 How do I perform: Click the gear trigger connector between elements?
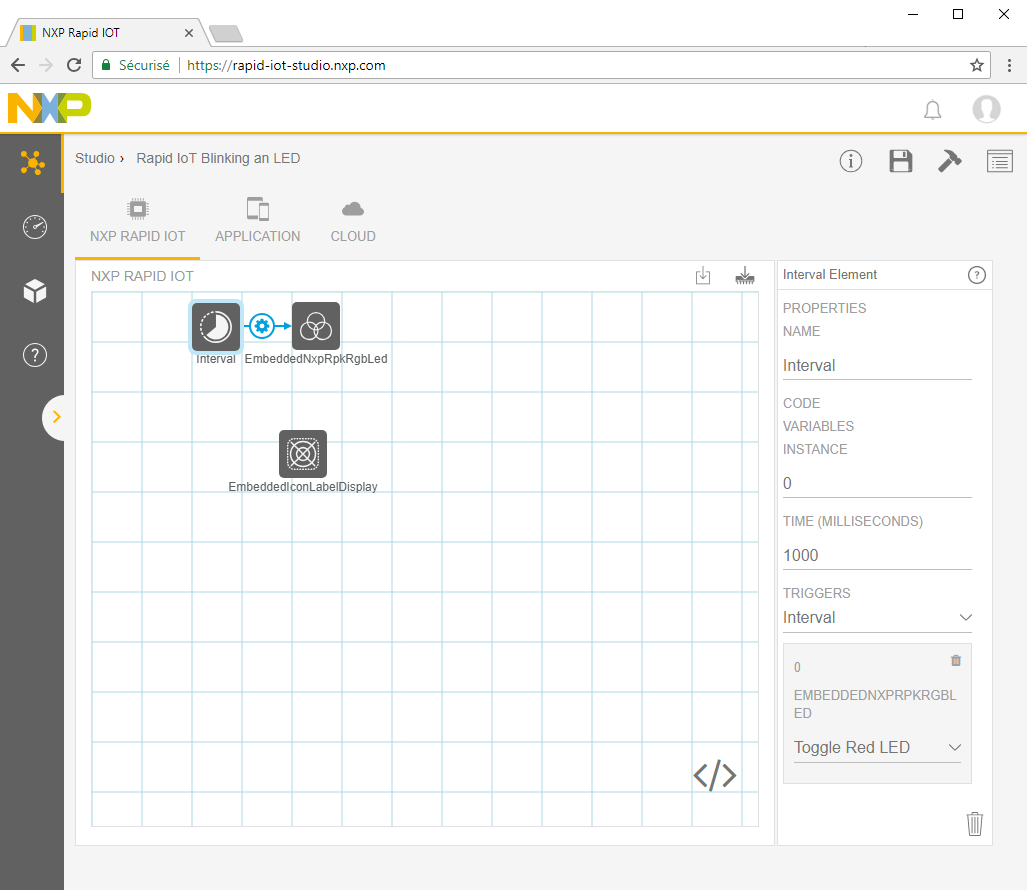pos(262,326)
